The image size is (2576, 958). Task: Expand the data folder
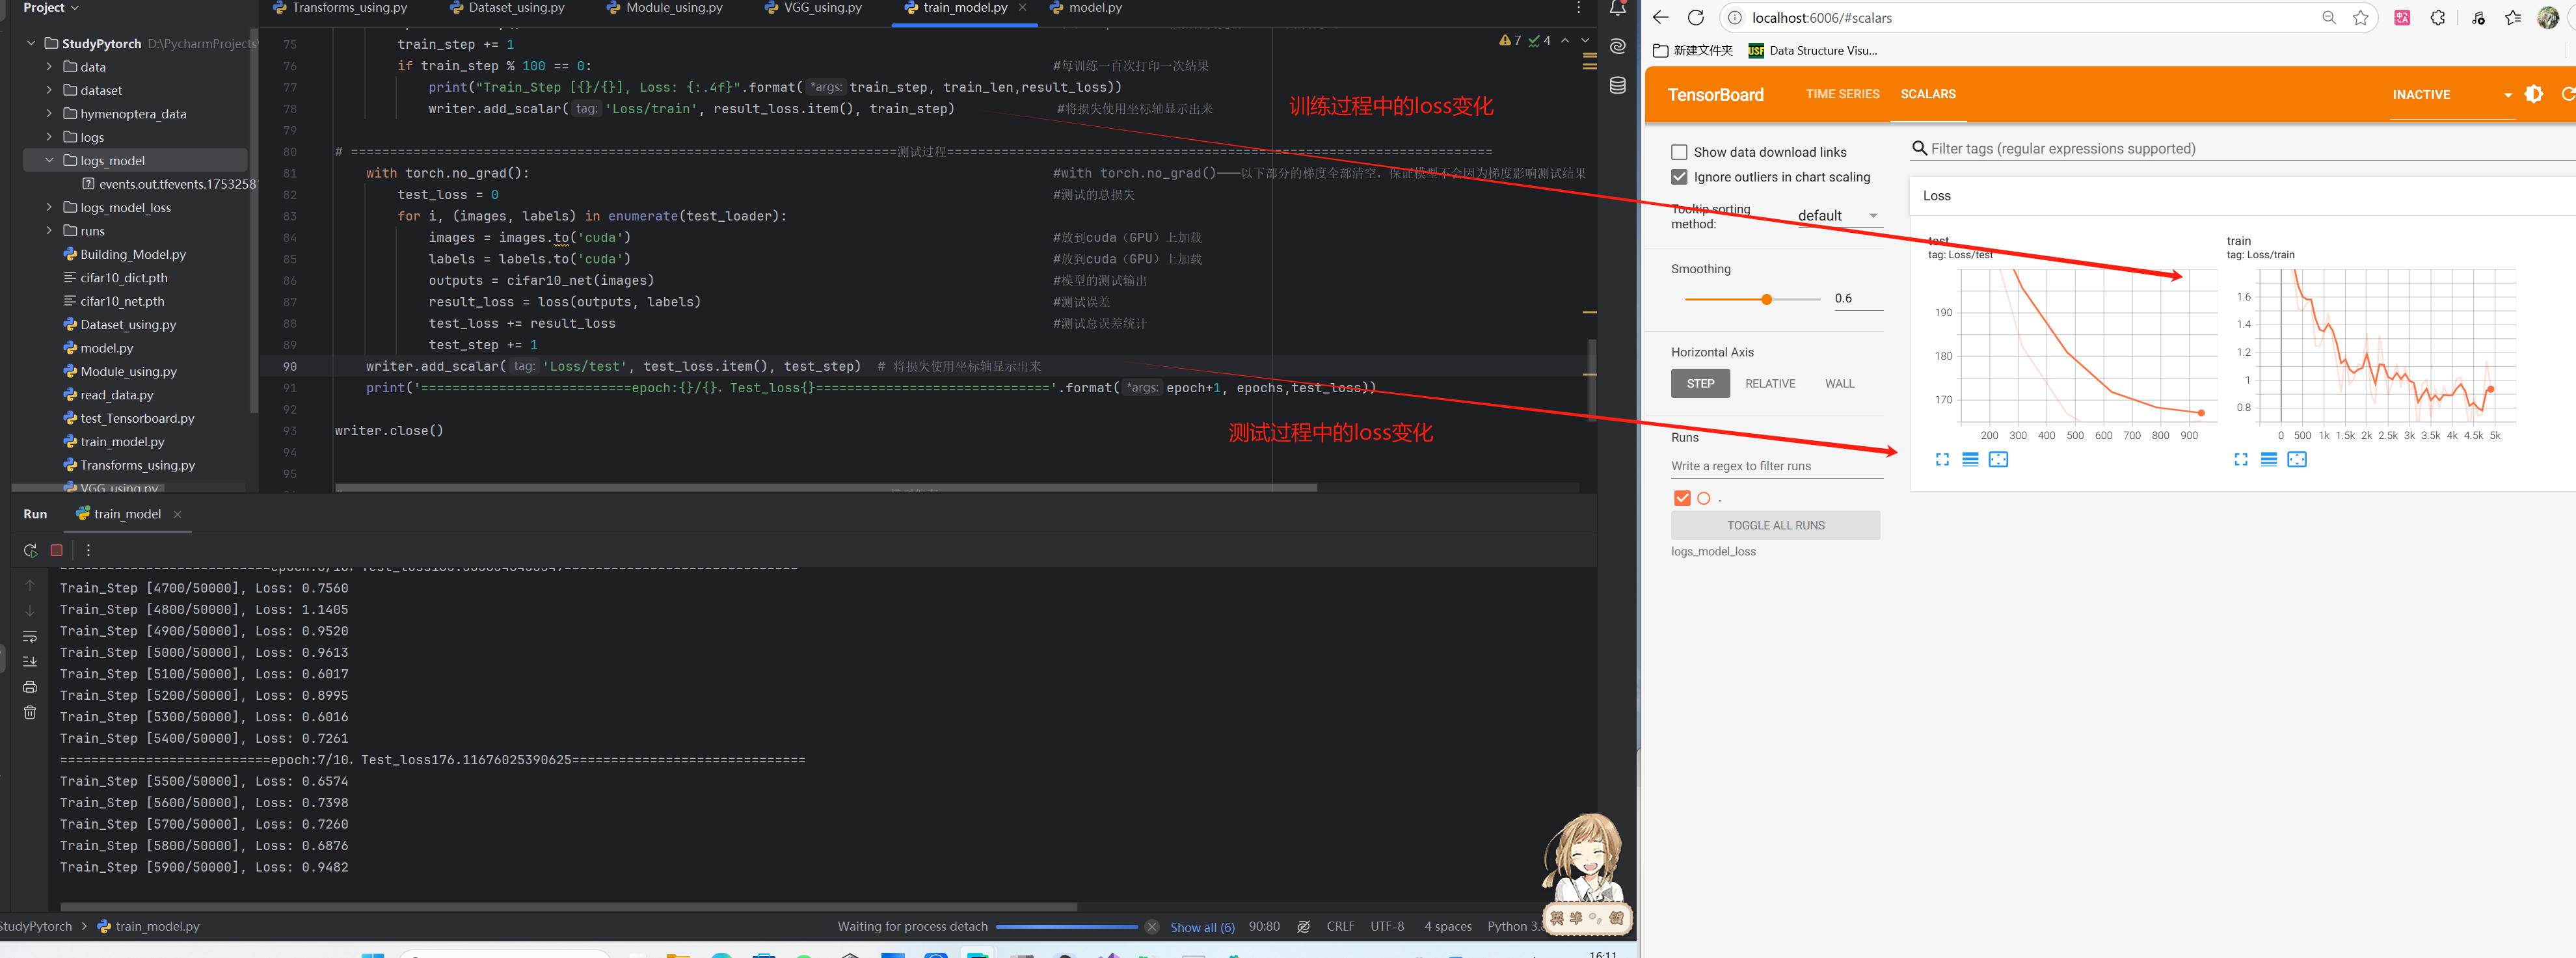coord(49,67)
